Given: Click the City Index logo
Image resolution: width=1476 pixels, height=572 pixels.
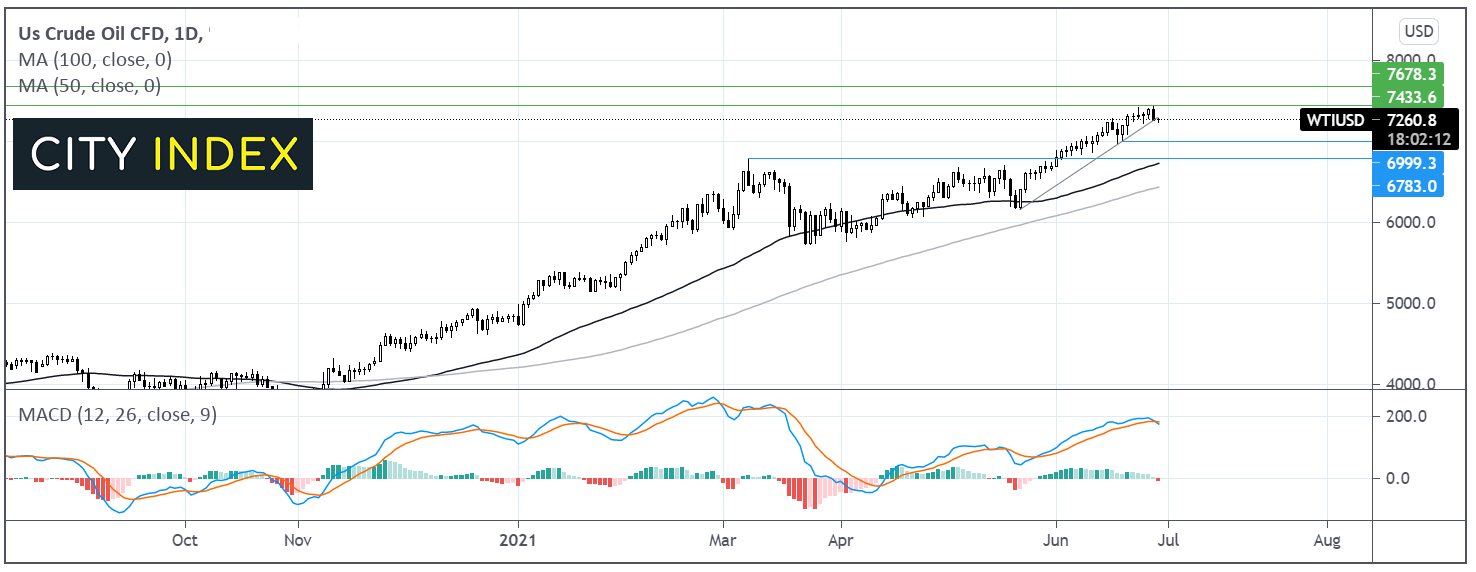Looking at the screenshot, I should click(x=163, y=154).
